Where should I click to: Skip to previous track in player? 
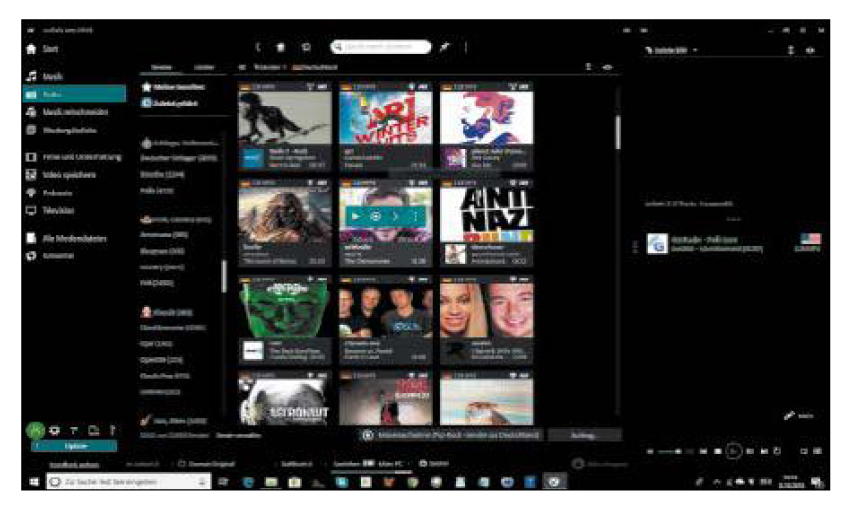coord(704,451)
